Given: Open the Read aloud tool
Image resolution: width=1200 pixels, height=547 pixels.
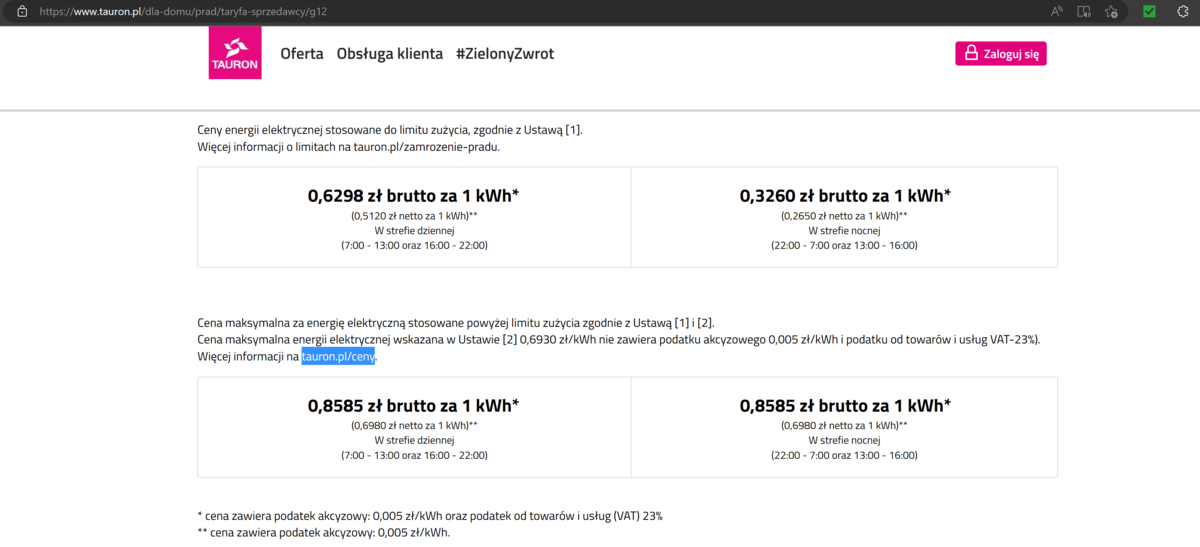Looking at the screenshot, I should 1057,12.
